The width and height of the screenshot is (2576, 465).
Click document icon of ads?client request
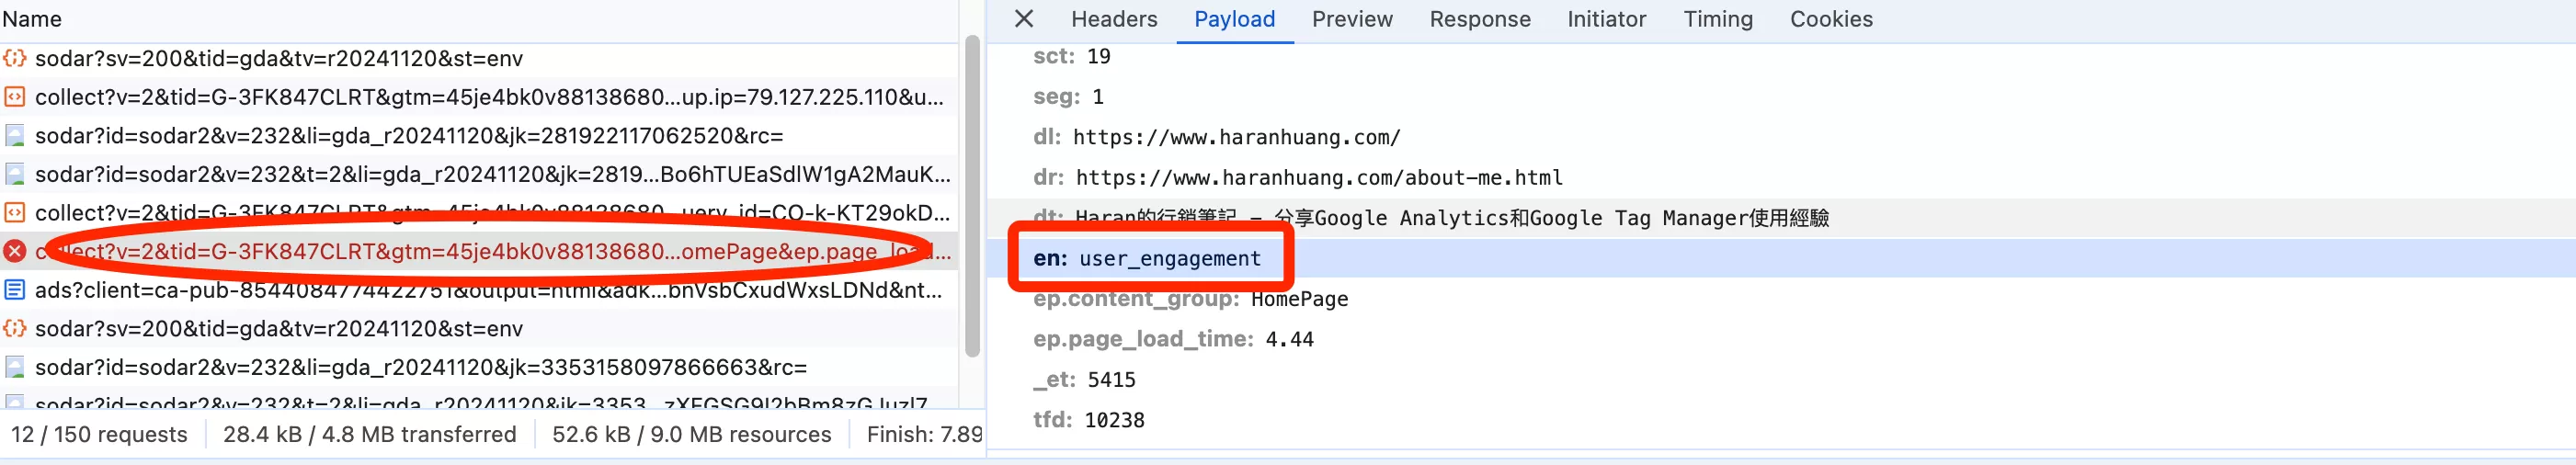click(14, 290)
